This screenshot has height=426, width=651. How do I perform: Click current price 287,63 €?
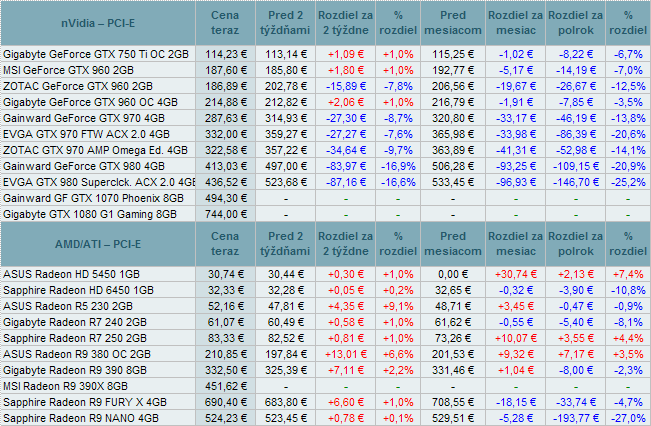[226, 118]
